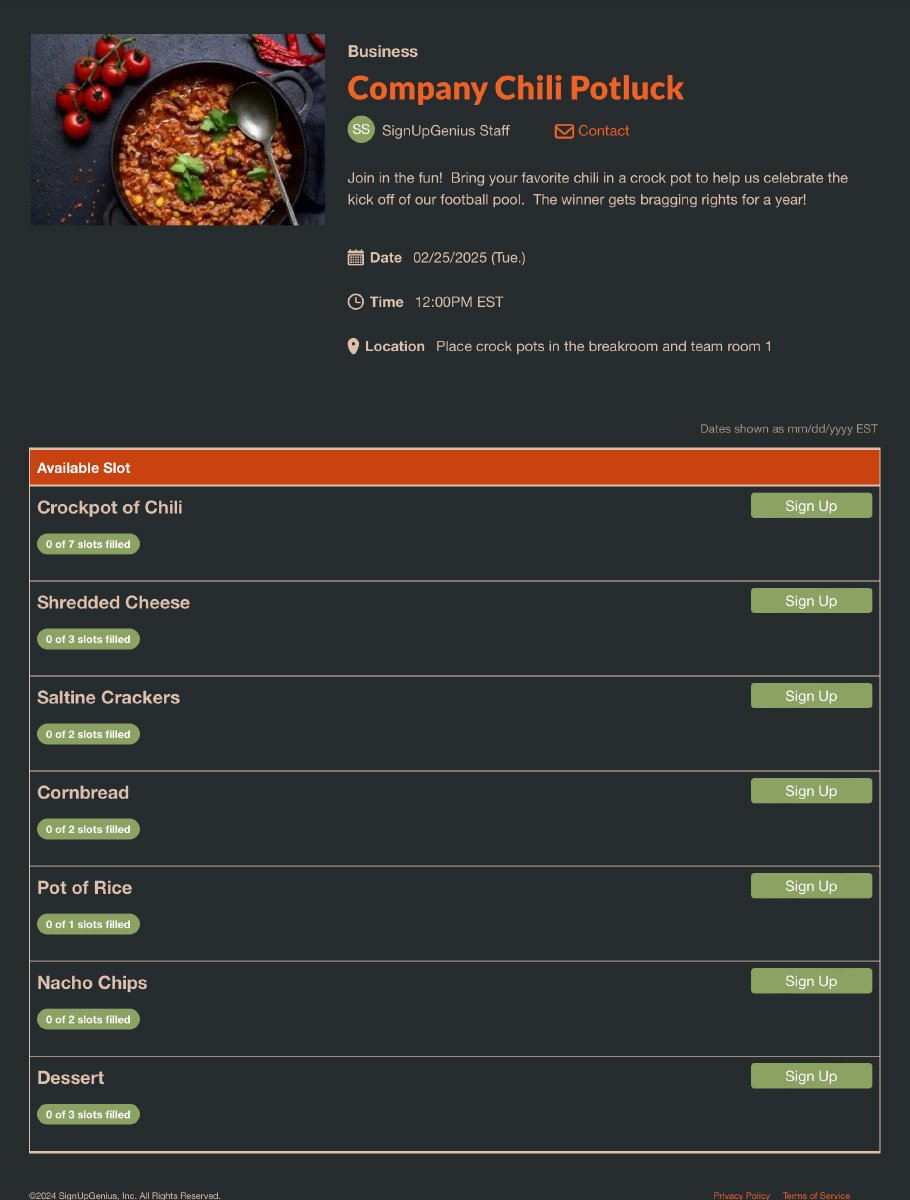910x1200 pixels.
Task: Click the Company Chili Potluck title
Action: click(x=515, y=88)
